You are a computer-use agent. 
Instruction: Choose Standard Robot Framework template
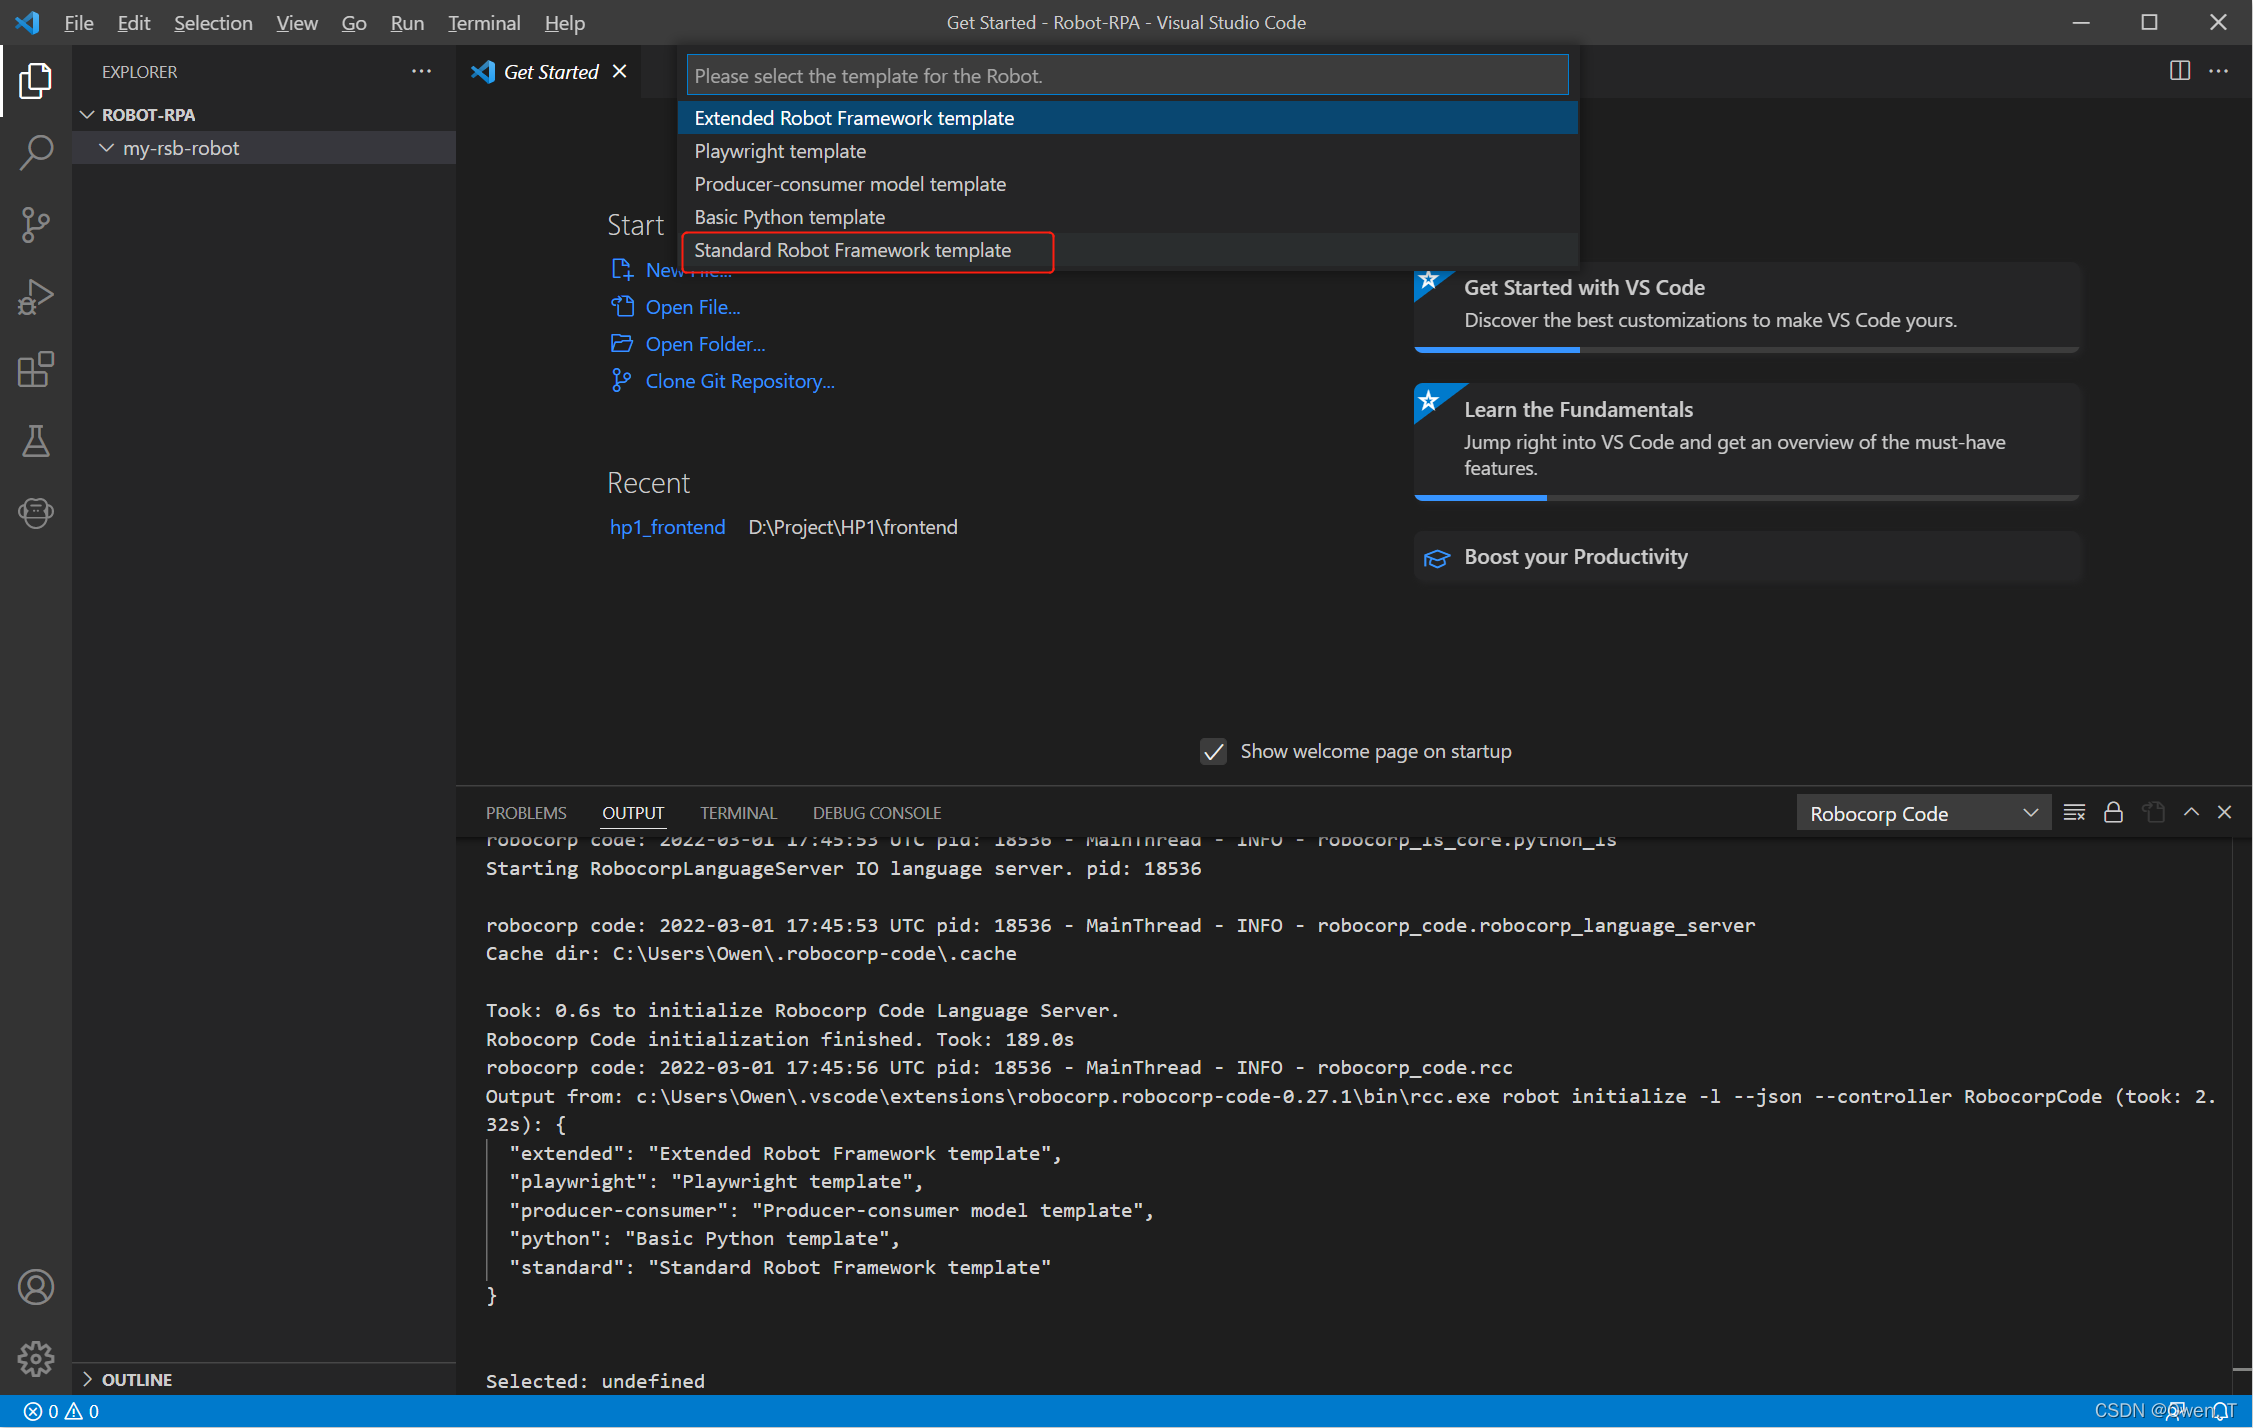point(853,250)
